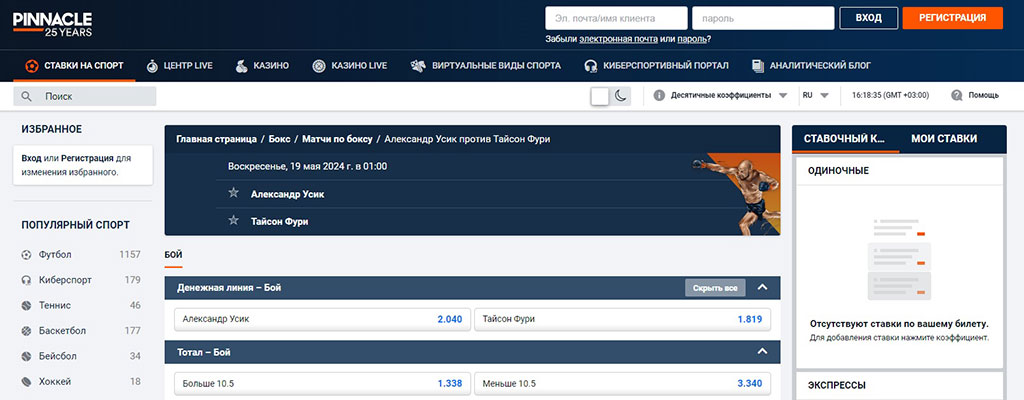The image size is (1024, 400).
Task: Click the info icon beside Десятичные коэффициенты
Action: pyautogui.click(x=659, y=95)
